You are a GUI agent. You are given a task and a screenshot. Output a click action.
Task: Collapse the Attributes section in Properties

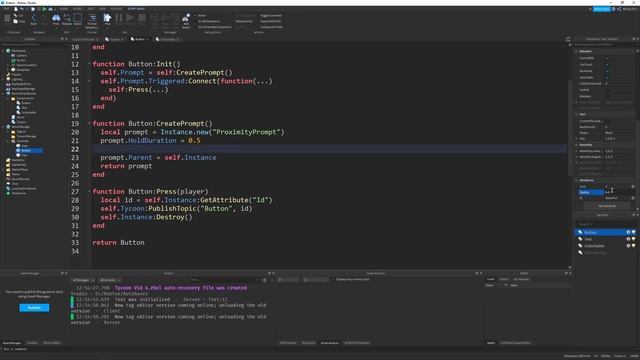coord(576,180)
